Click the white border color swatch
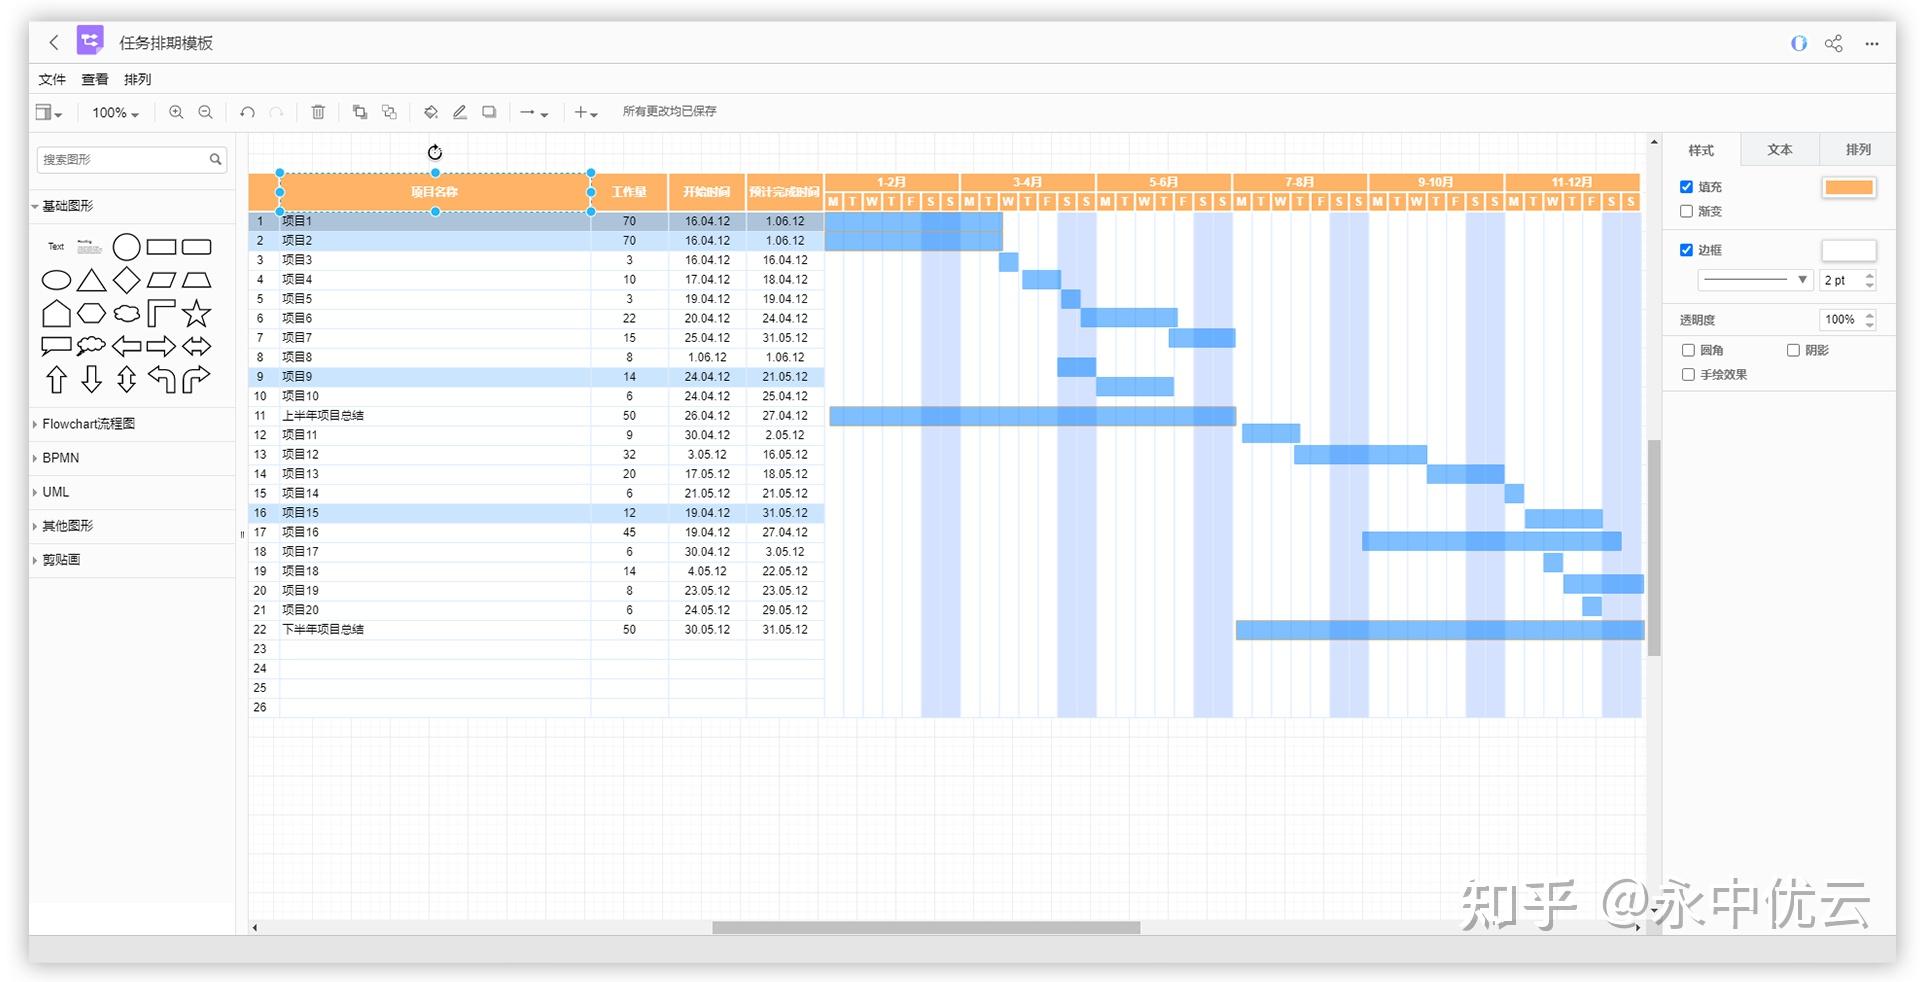The image size is (1920, 982). pyautogui.click(x=1849, y=250)
